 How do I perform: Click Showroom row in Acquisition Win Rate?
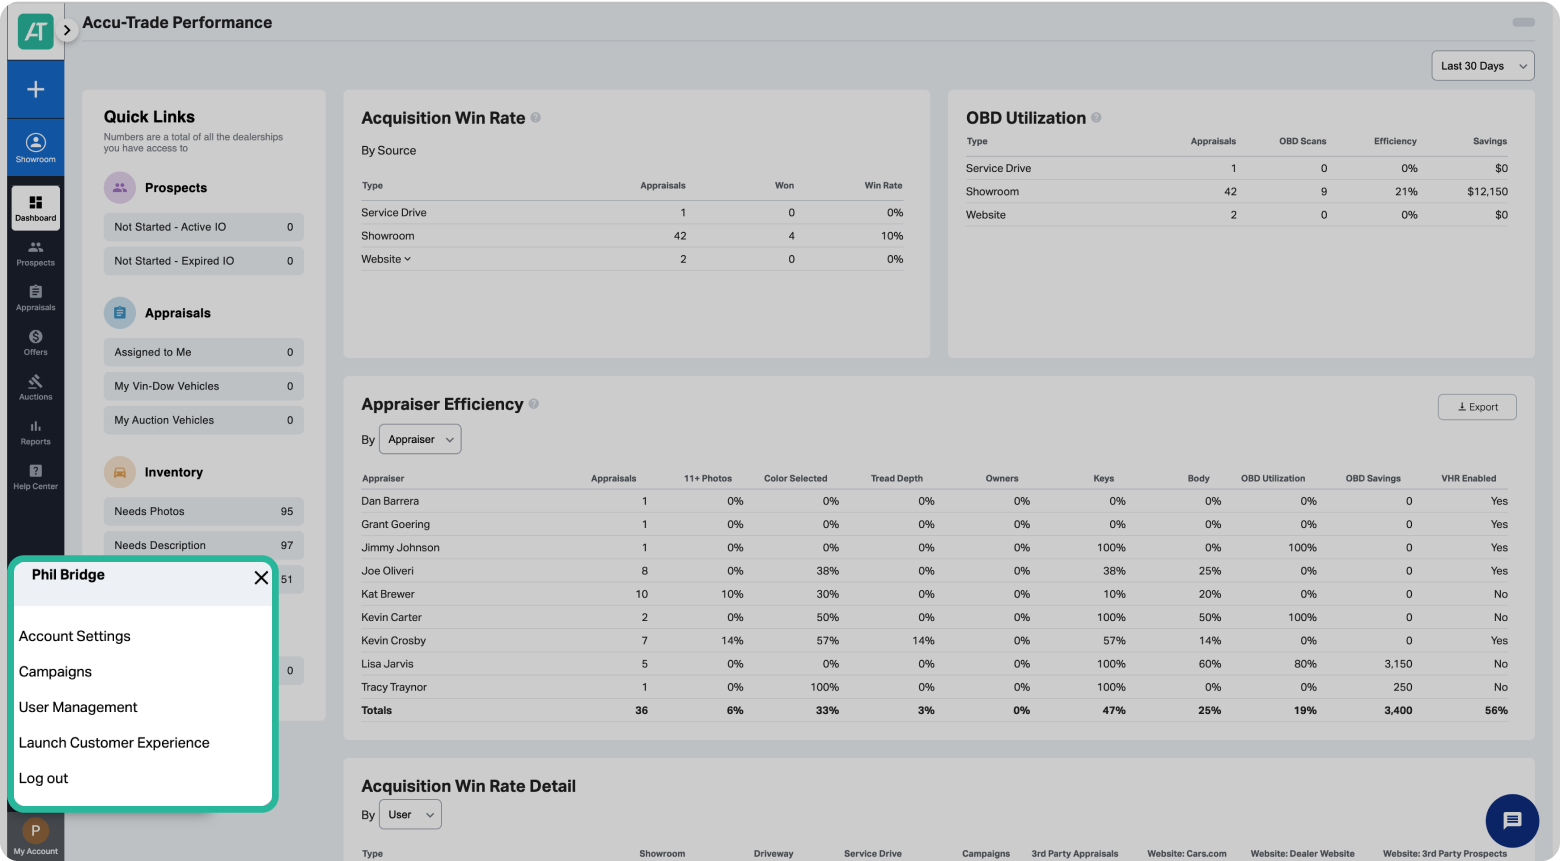[x=632, y=236]
